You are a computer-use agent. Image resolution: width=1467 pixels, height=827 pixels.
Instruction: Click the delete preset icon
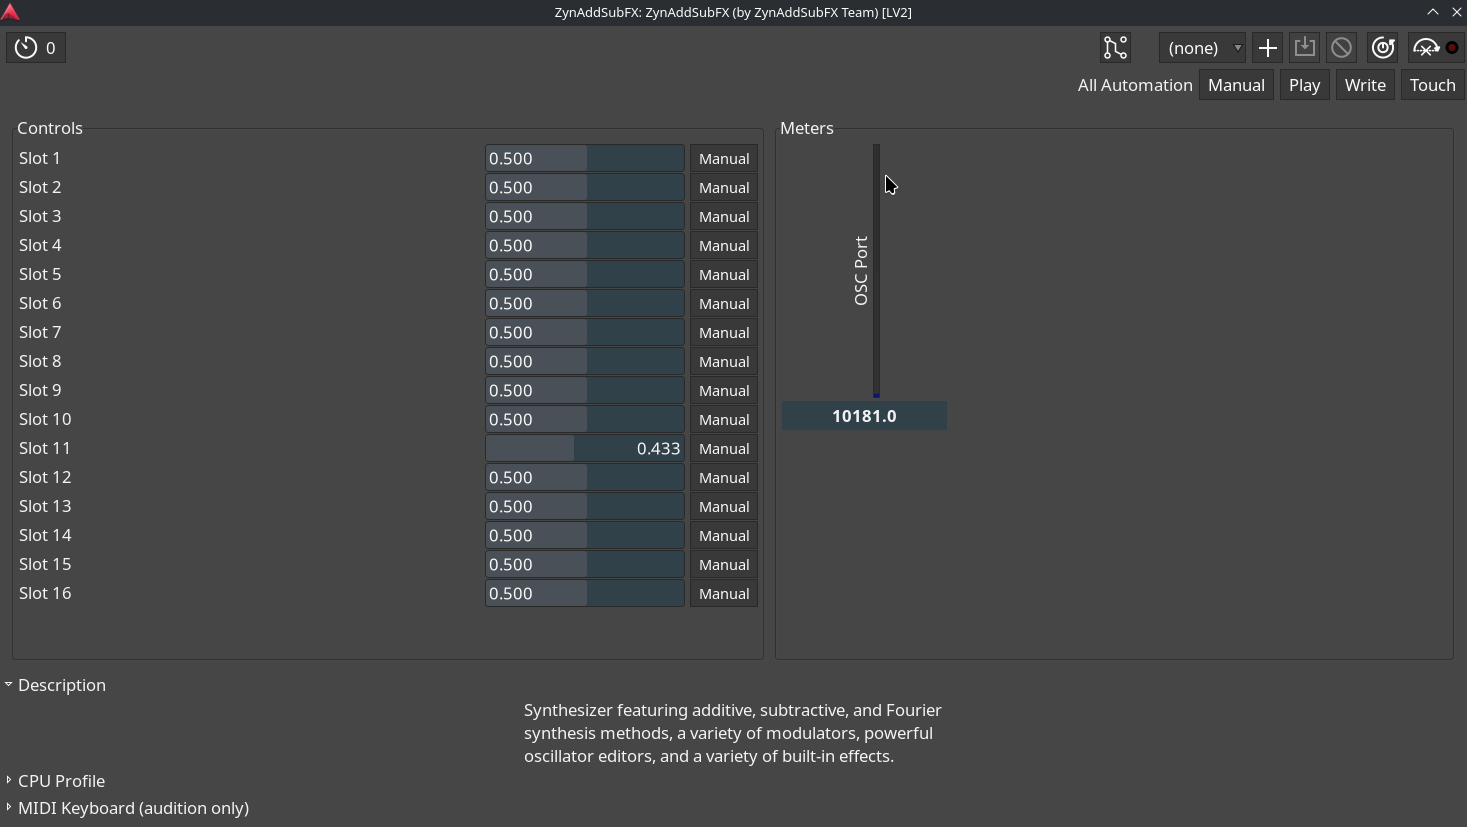1342,48
